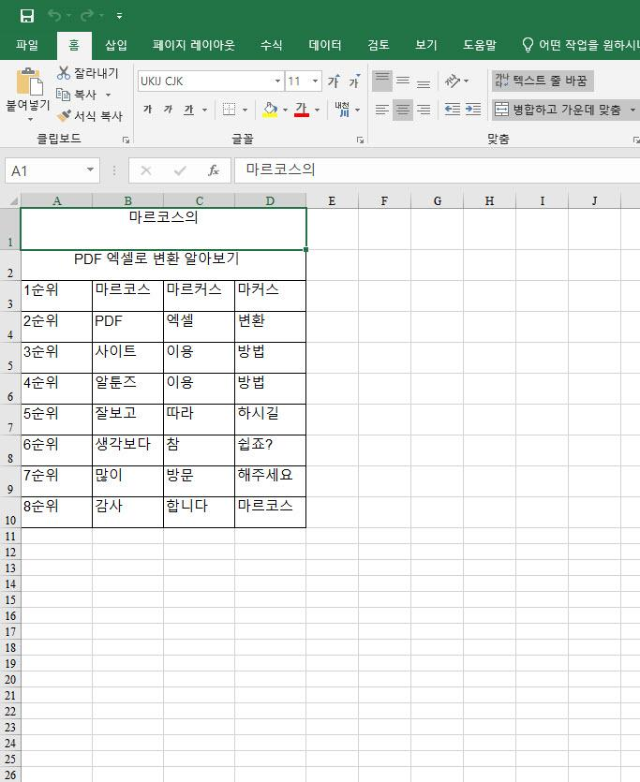
Task: Expand the 복사 dropdown arrow
Action: coord(108,95)
